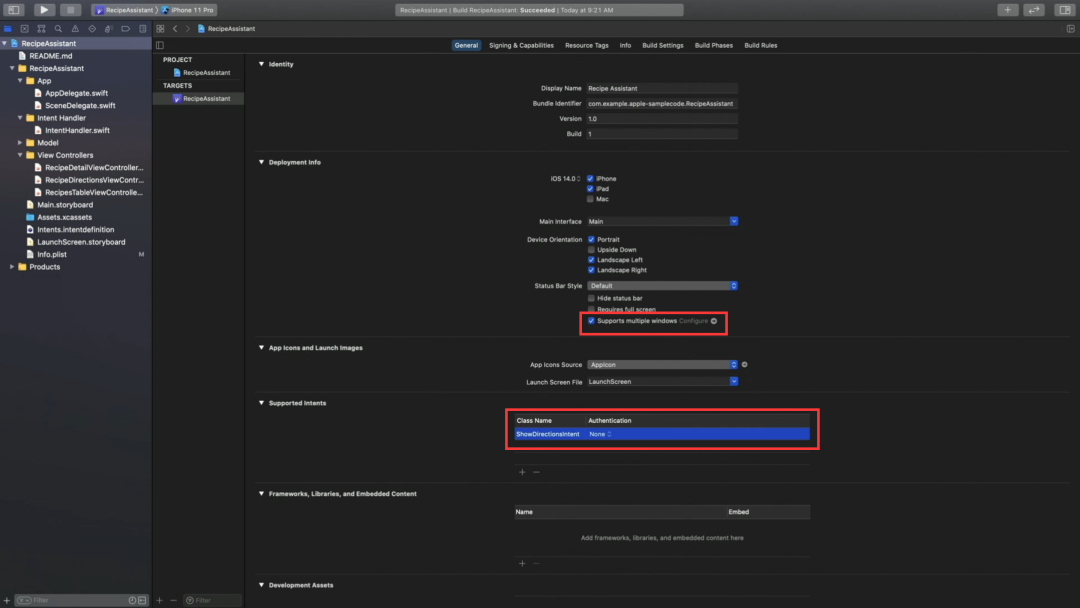Run the app with the Play button
This screenshot has height=608, width=1080.
pyautogui.click(x=43, y=10)
